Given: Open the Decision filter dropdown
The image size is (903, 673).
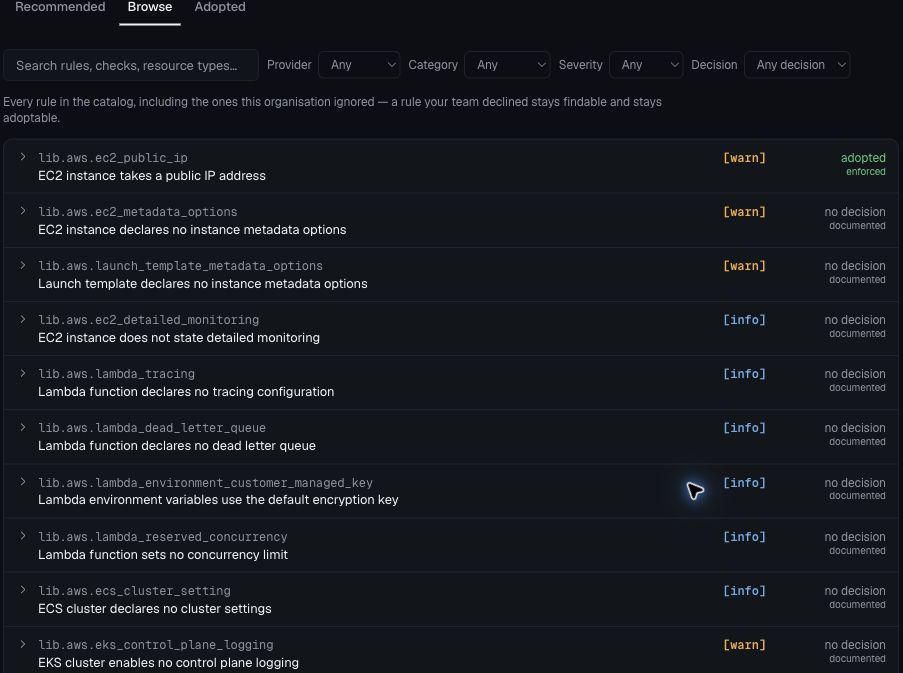Looking at the screenshot, I should point(797,65).
